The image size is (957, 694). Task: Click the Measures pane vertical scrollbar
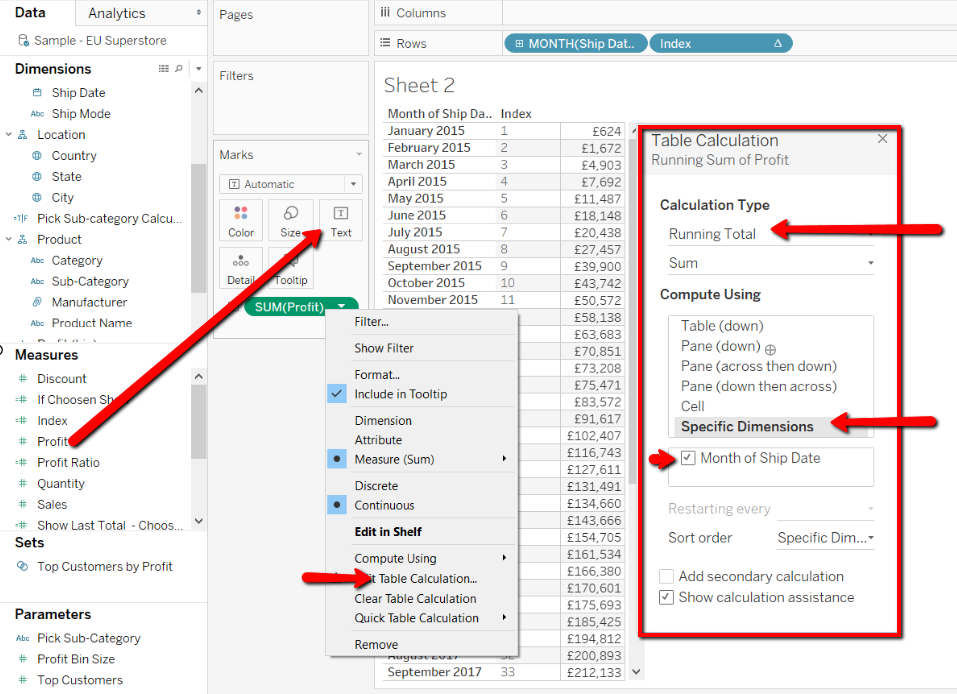198,421
